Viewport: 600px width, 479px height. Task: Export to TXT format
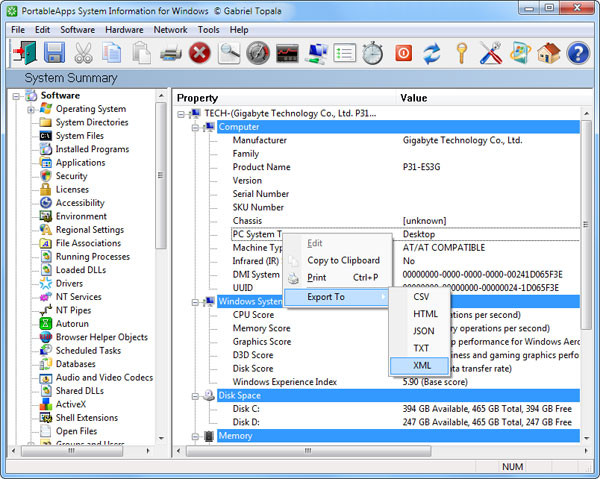(419, 348)
